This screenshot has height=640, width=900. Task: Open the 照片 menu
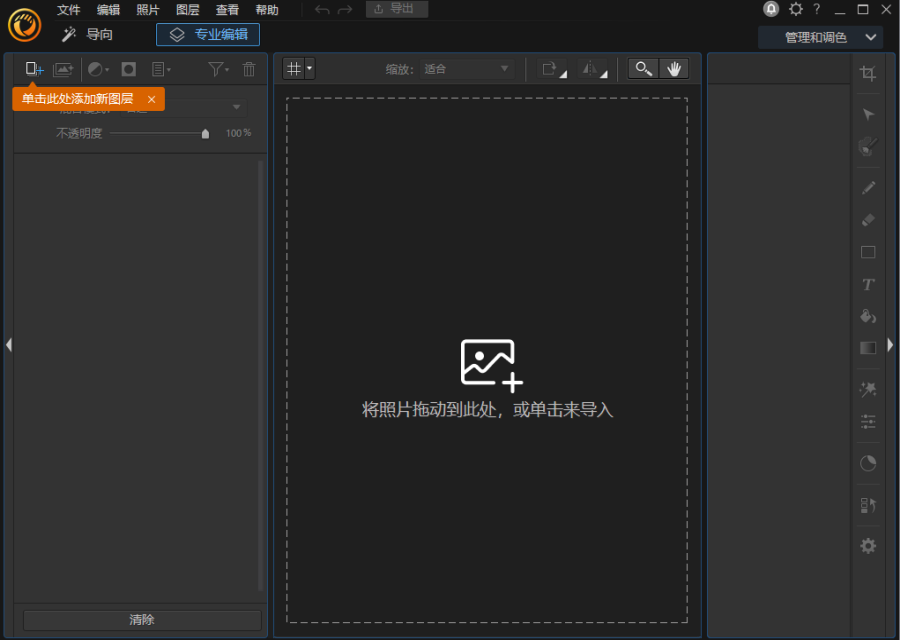148,10
